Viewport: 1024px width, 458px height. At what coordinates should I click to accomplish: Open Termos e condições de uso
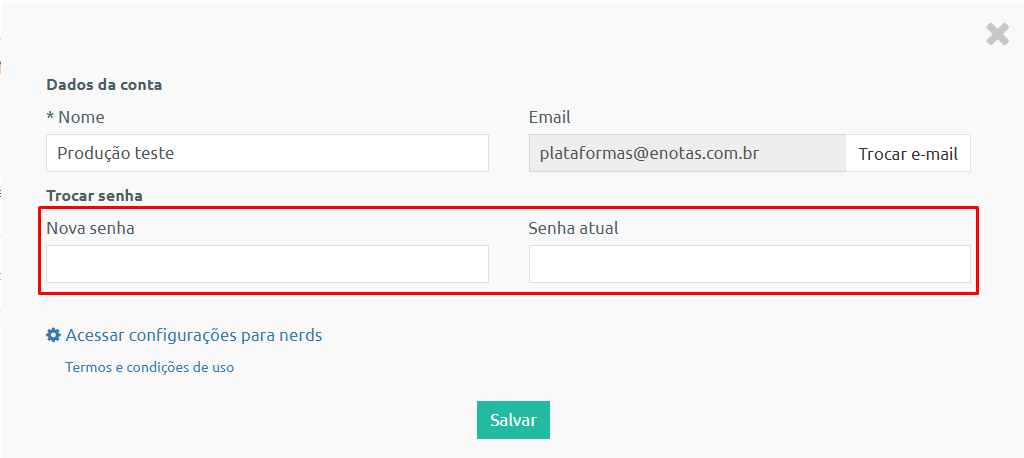pyautogui.click(x=150, y=367)
